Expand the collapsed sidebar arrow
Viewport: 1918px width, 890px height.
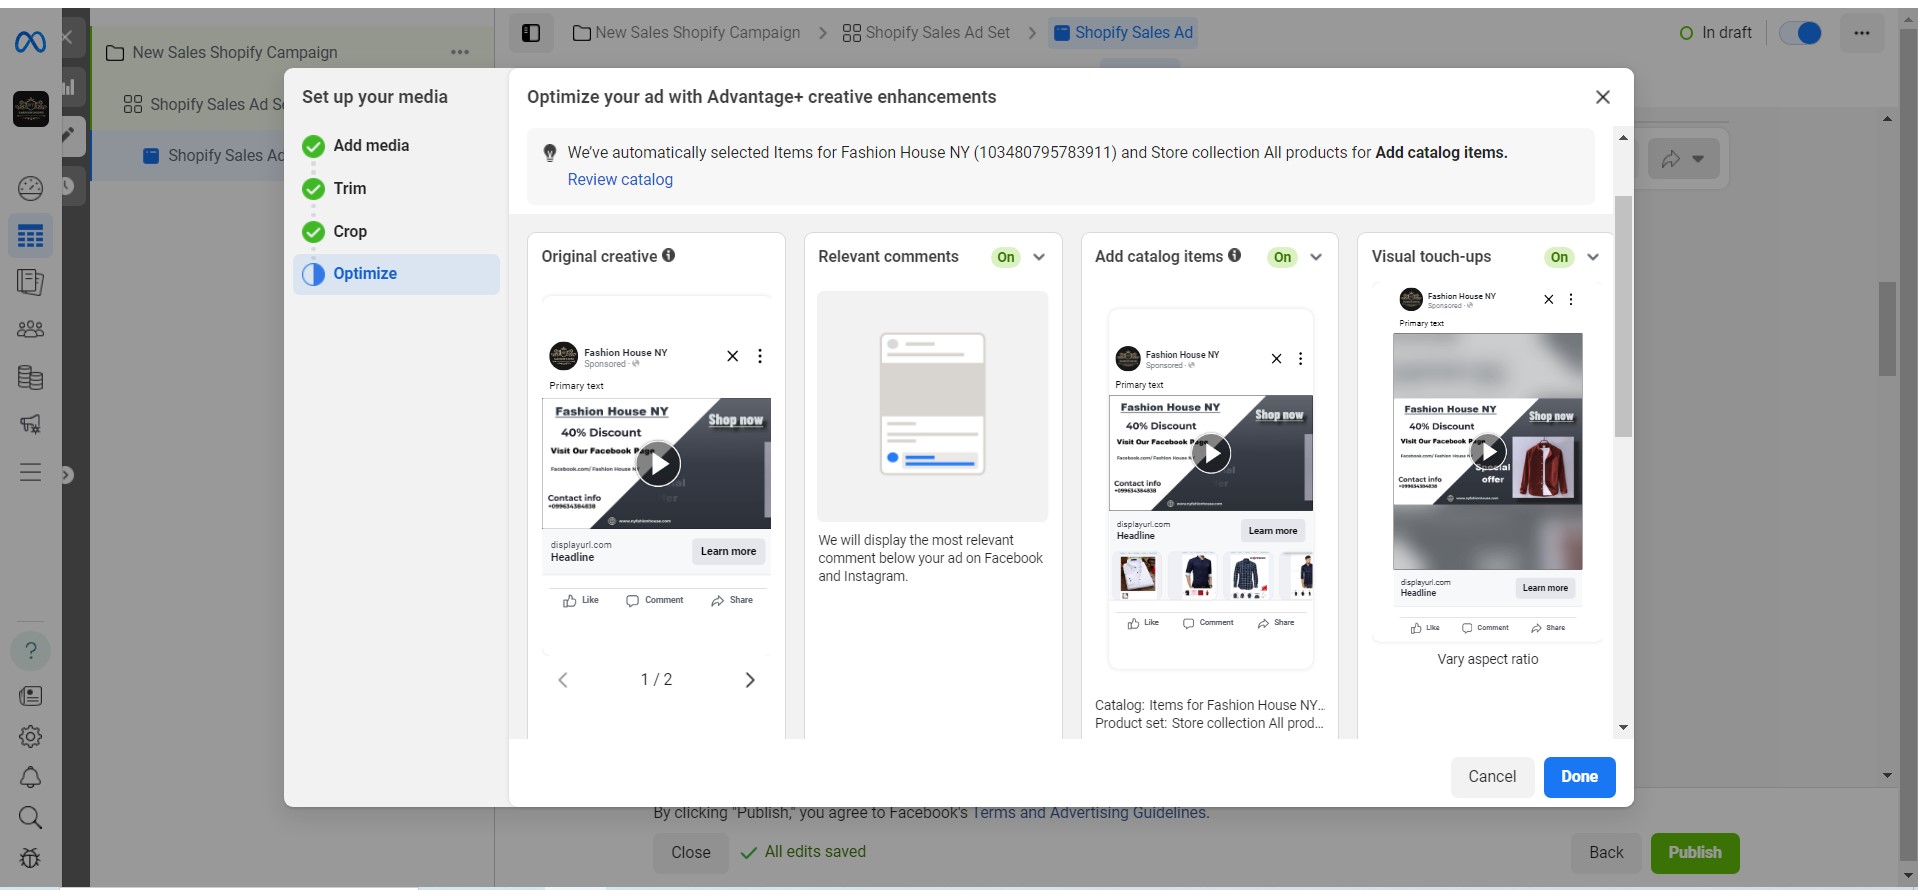pos(66,475)
